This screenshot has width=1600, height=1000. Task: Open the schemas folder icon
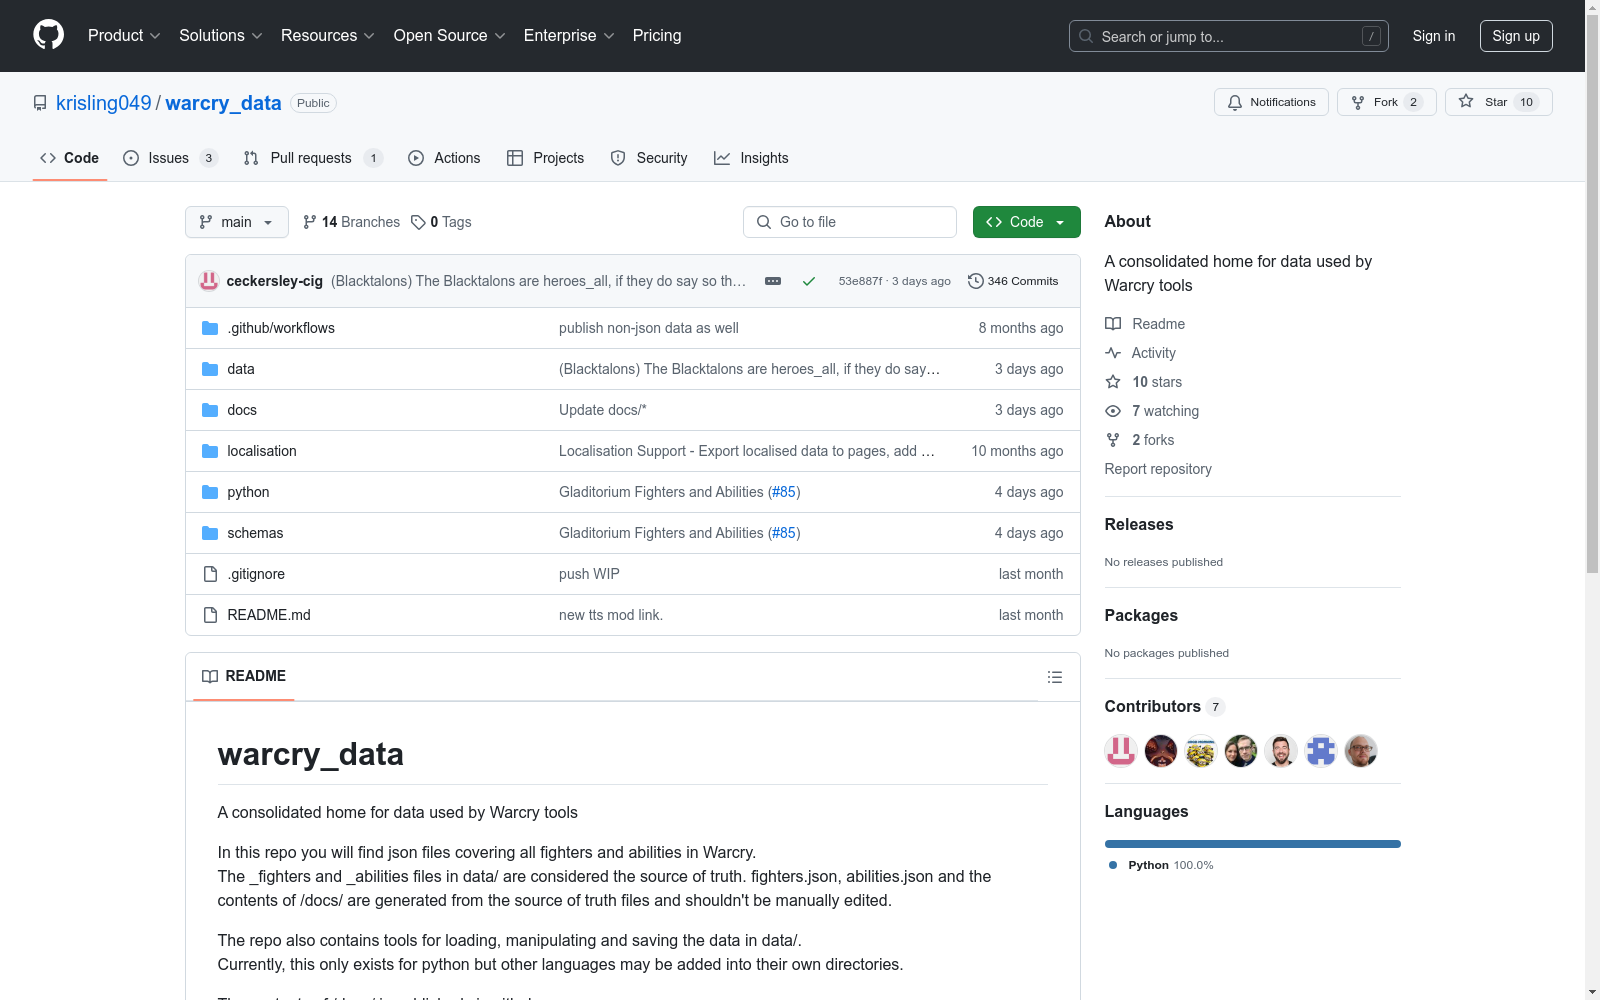(210, 533)
